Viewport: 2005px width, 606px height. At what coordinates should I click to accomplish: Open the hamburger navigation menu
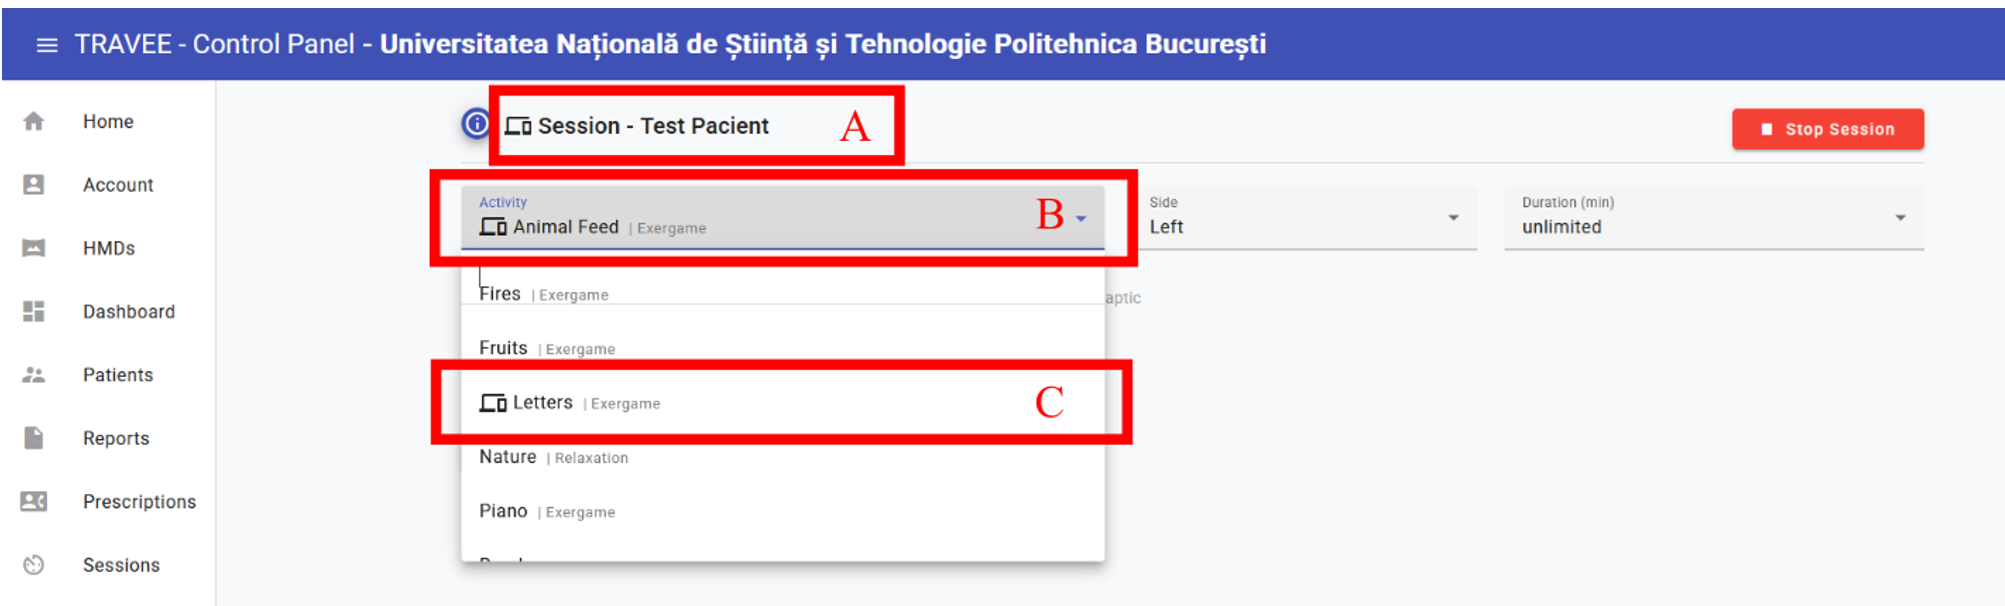tap(46, 45)
